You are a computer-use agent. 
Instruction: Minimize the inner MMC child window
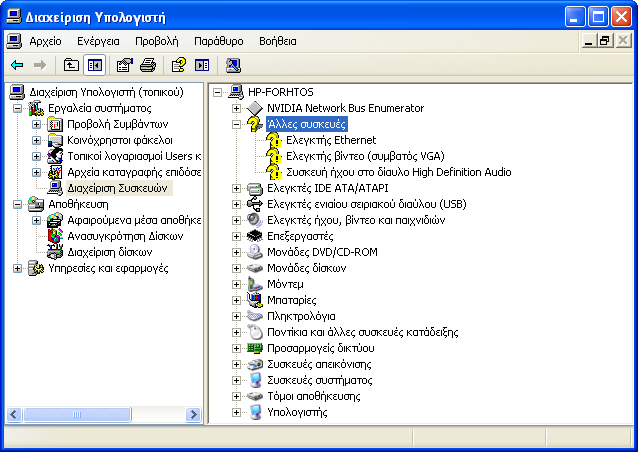pos(588,41)
